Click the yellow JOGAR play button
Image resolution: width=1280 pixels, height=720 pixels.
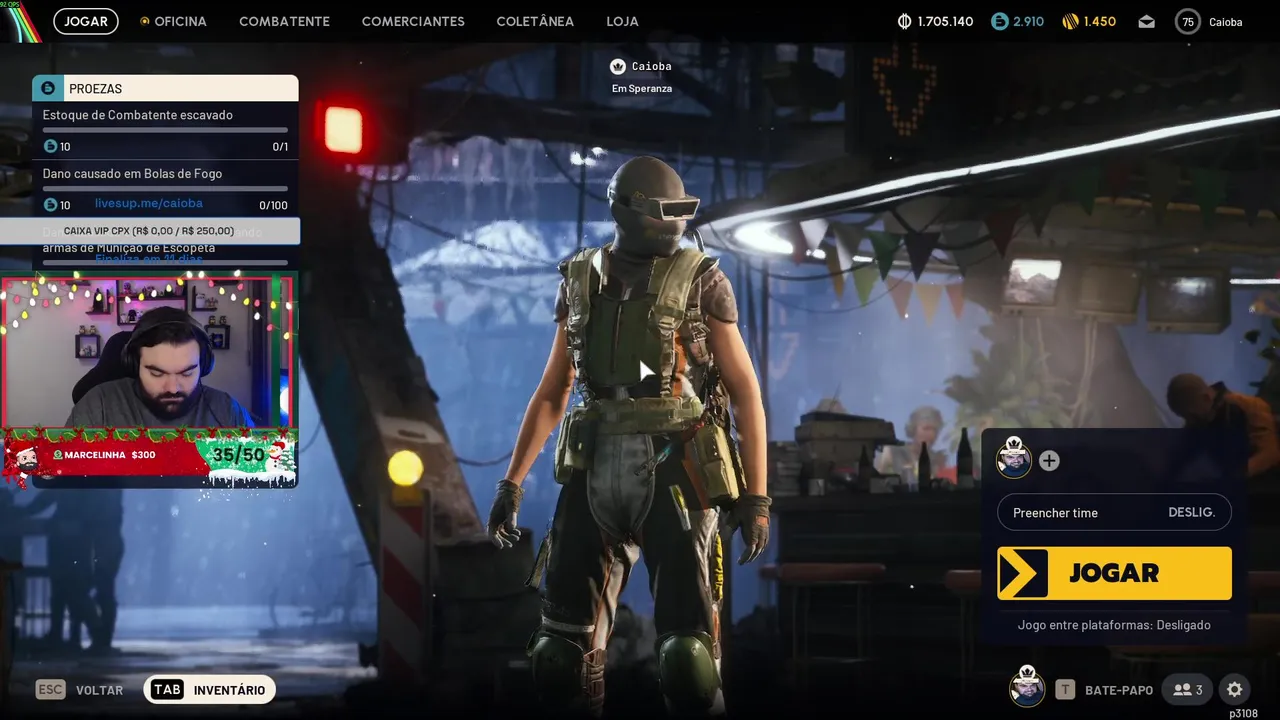tap(1114, 573)
